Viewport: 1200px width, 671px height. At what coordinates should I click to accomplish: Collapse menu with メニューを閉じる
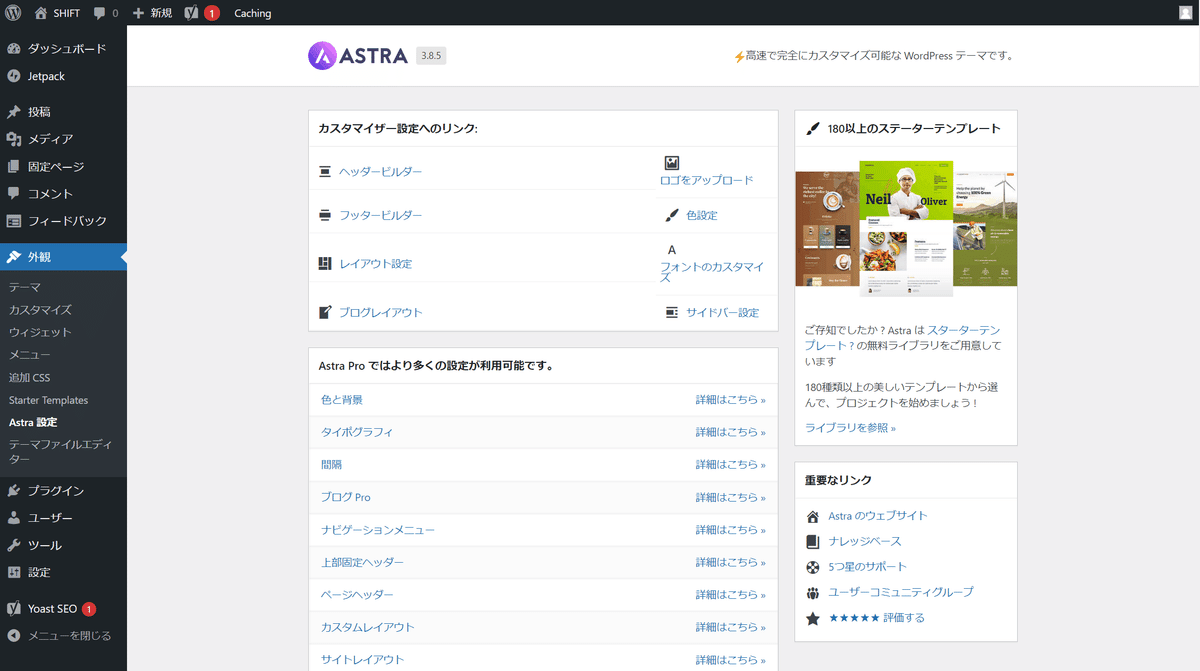(x=63, y=636)
